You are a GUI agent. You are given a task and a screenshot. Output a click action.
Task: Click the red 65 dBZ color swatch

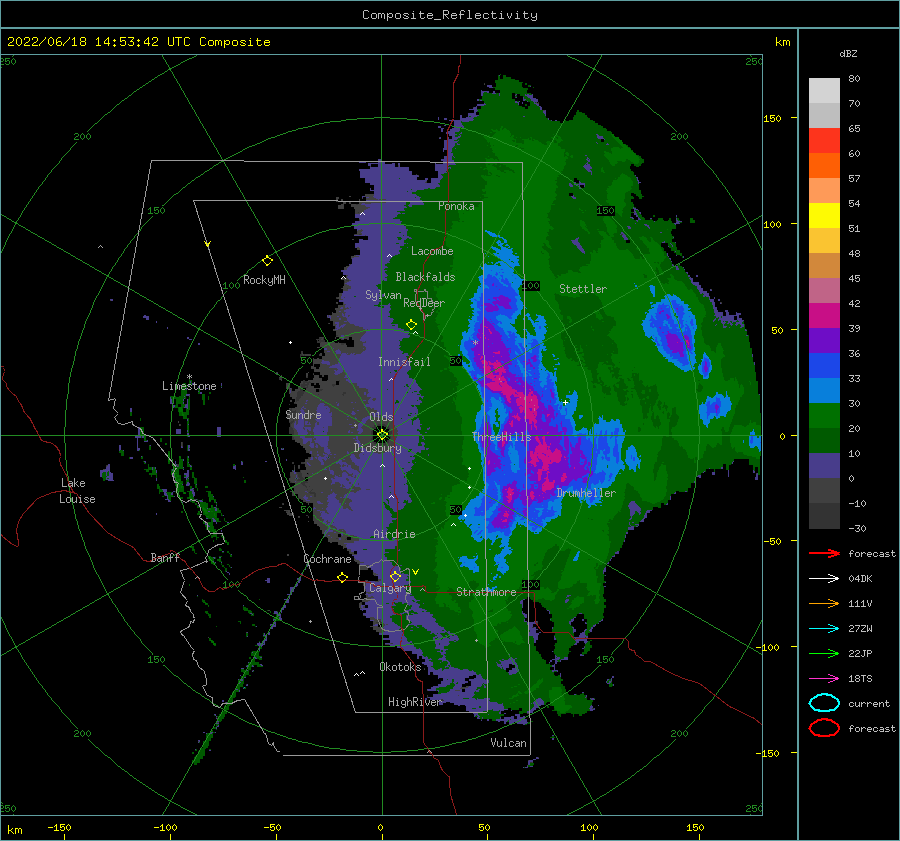pyautogui.click(x=824, y=140)
